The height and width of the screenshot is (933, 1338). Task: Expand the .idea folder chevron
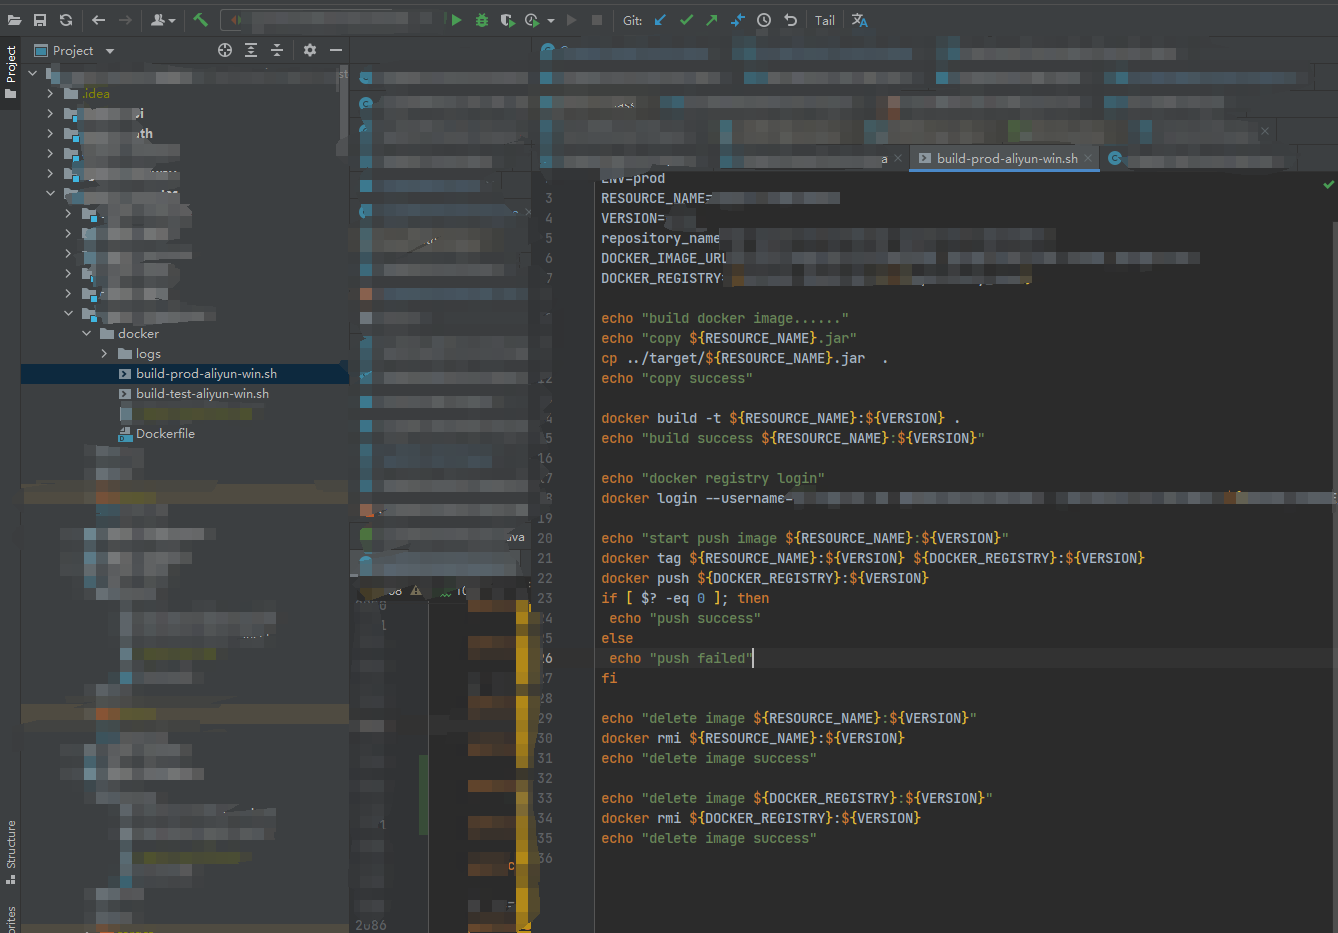pos(50,93)
